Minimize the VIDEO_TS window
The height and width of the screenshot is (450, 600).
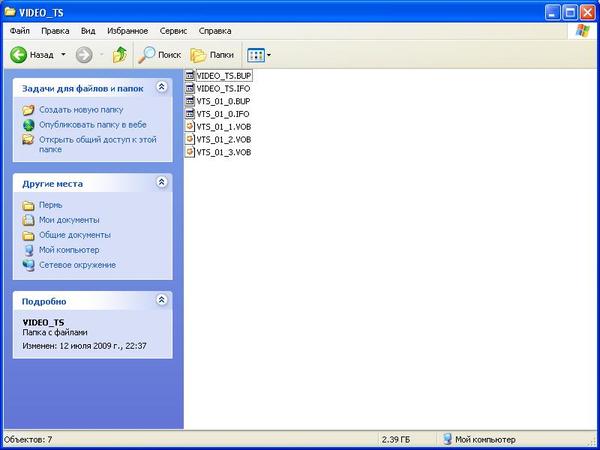point(552,13)
